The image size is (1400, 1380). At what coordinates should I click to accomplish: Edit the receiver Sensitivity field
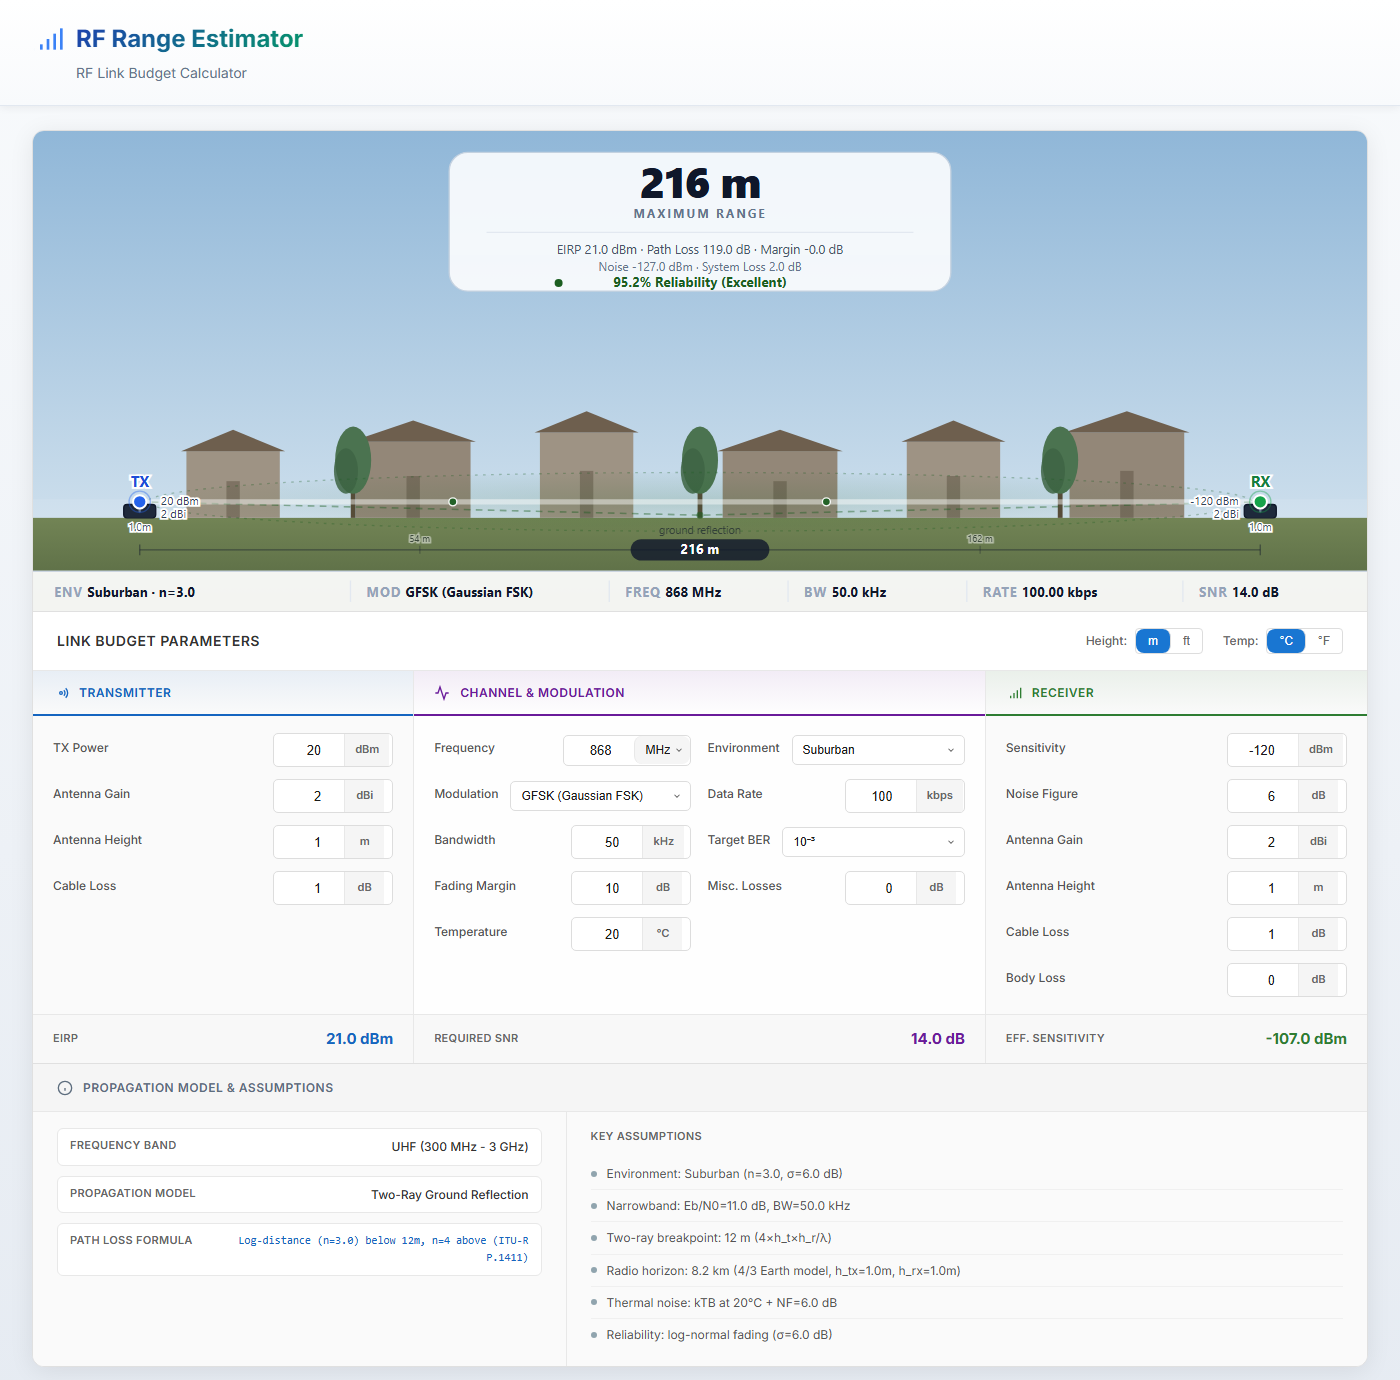click(x=1263, y=750)
